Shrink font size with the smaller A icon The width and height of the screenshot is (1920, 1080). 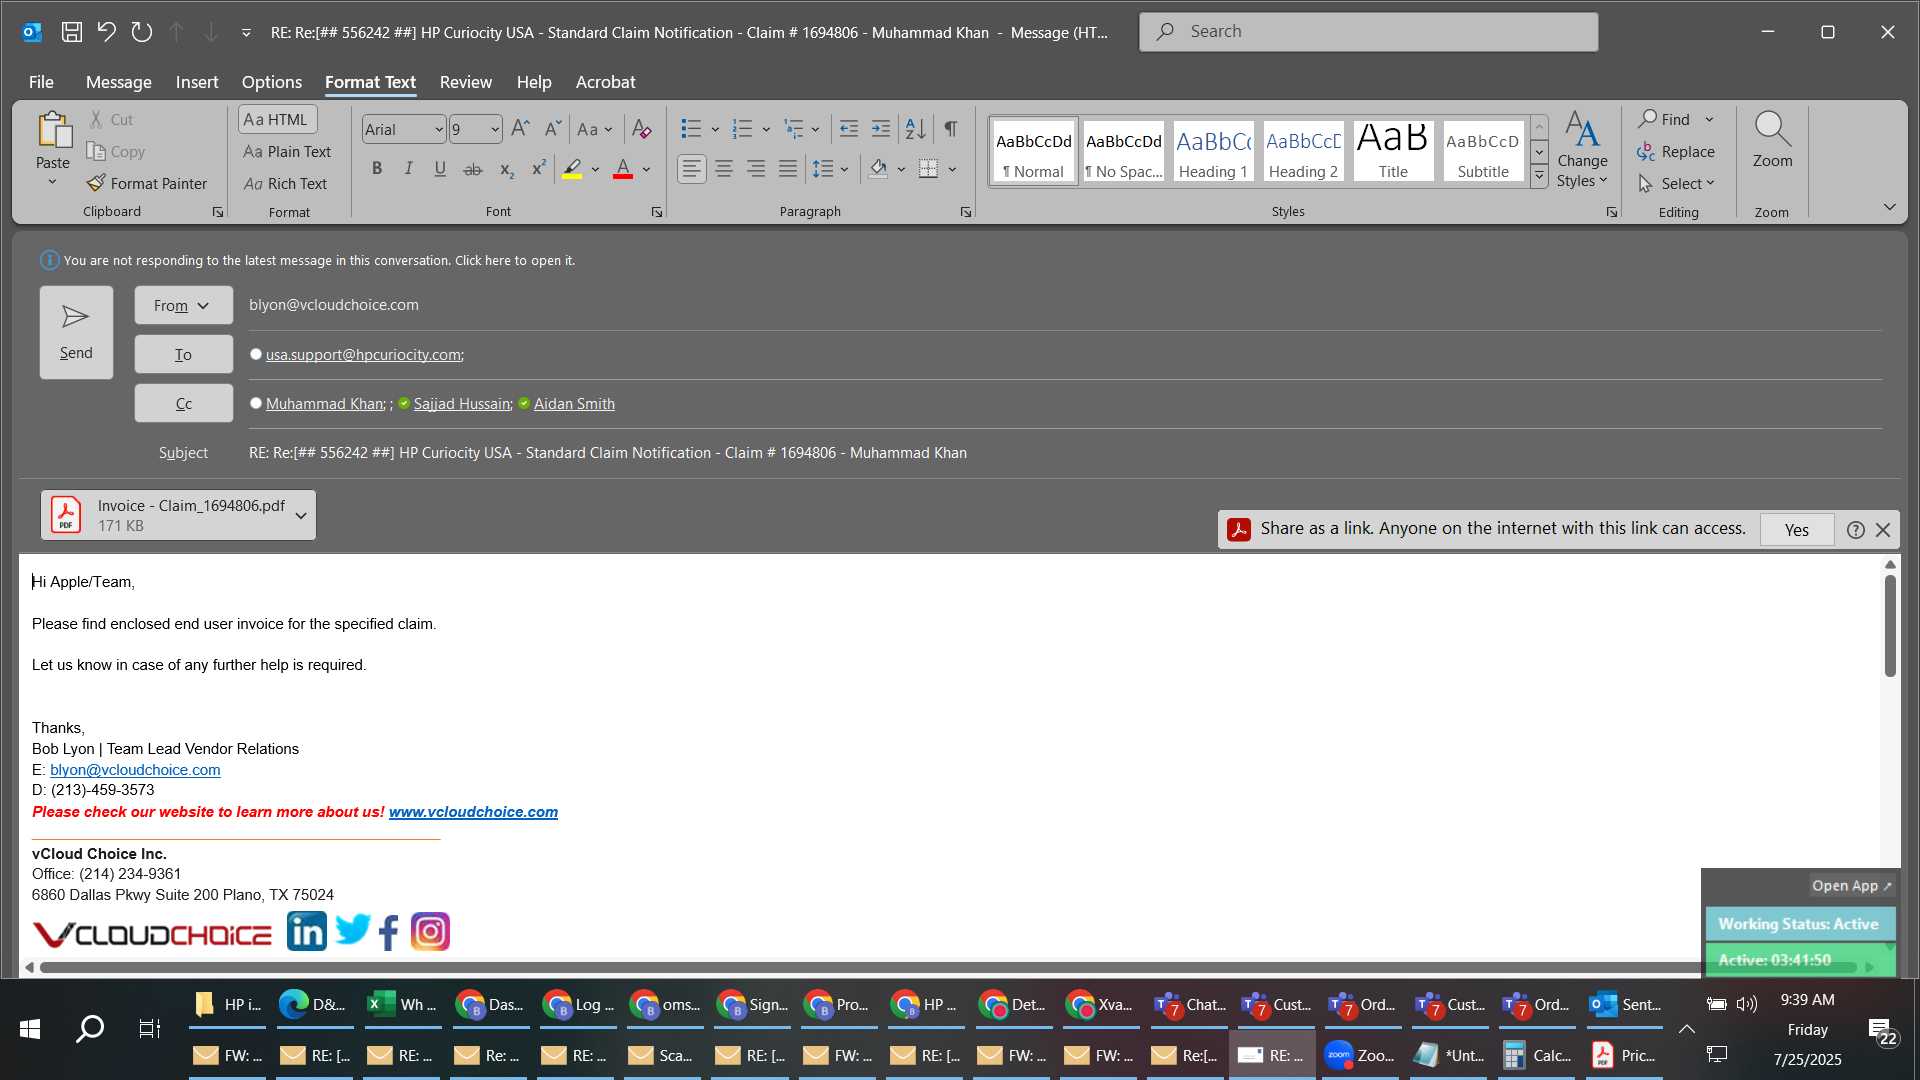553,129
